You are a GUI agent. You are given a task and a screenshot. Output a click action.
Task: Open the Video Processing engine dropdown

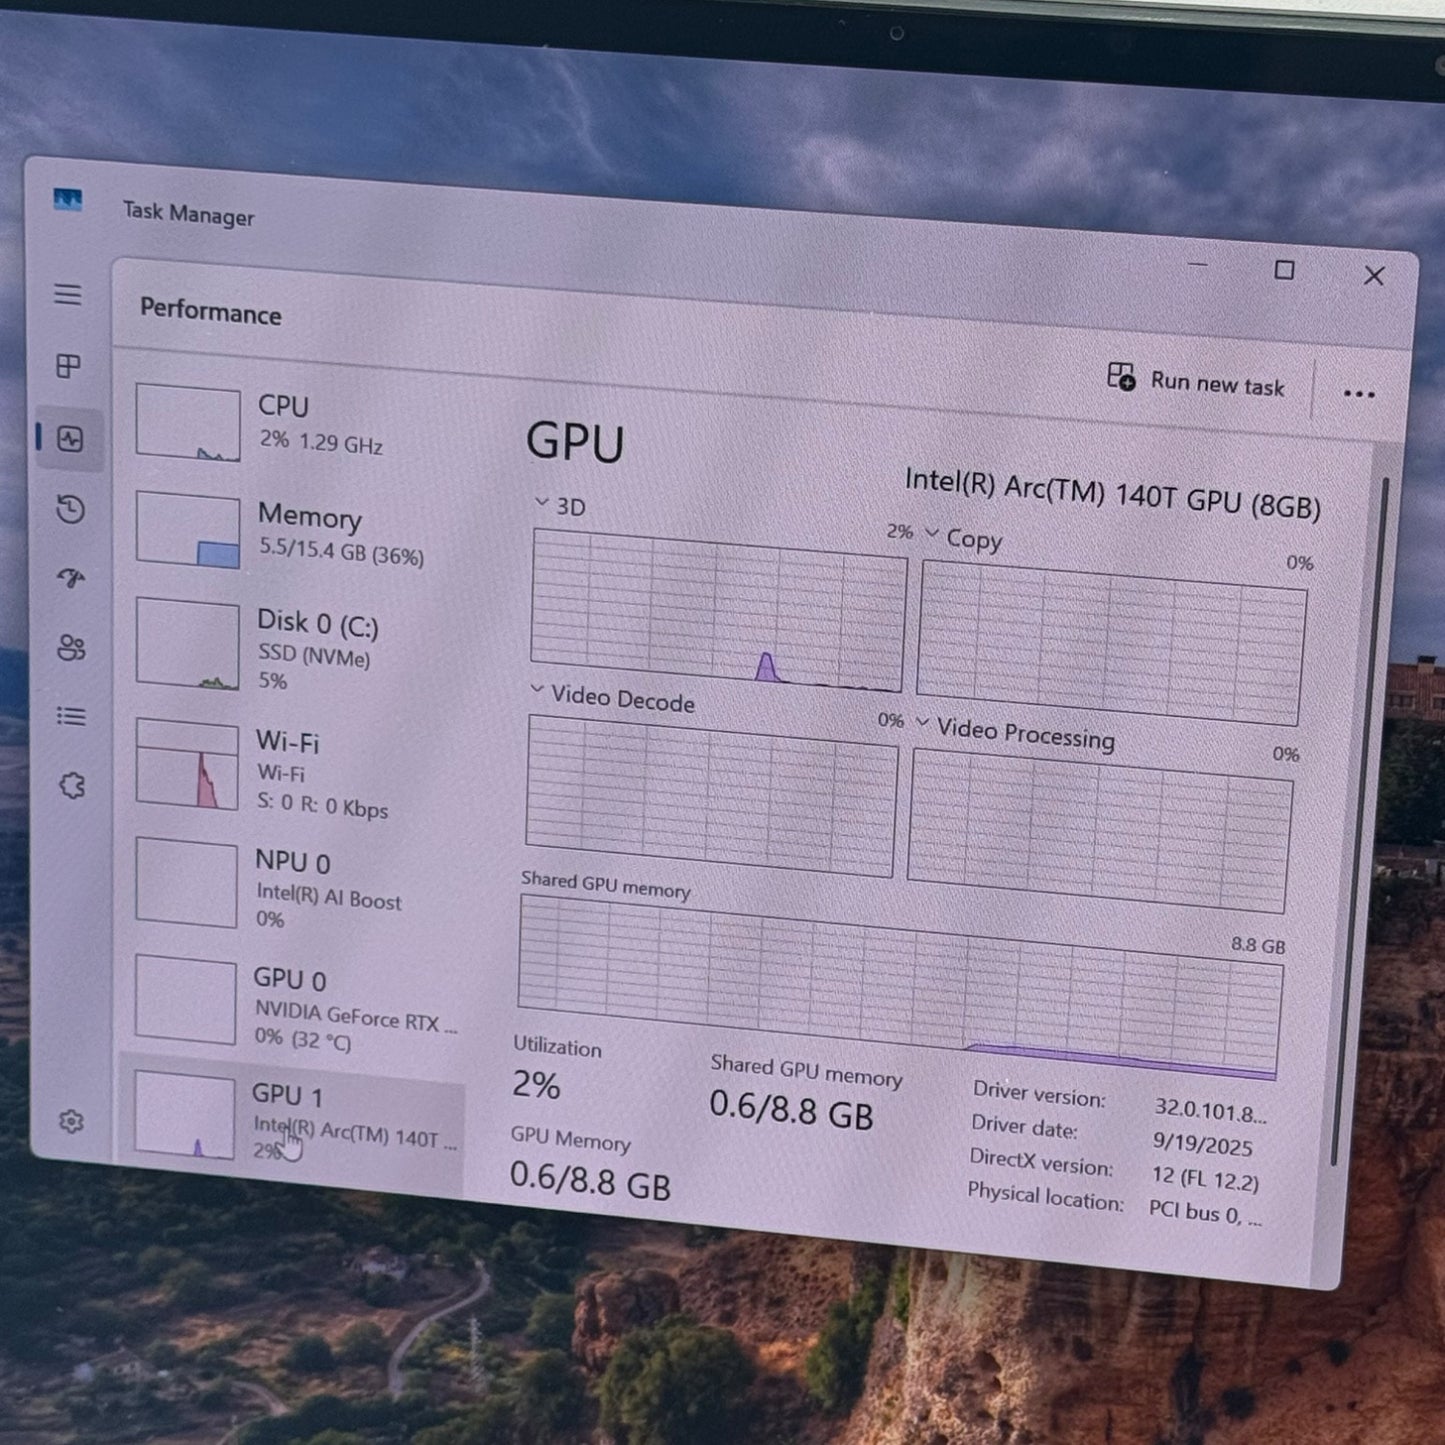922,723
